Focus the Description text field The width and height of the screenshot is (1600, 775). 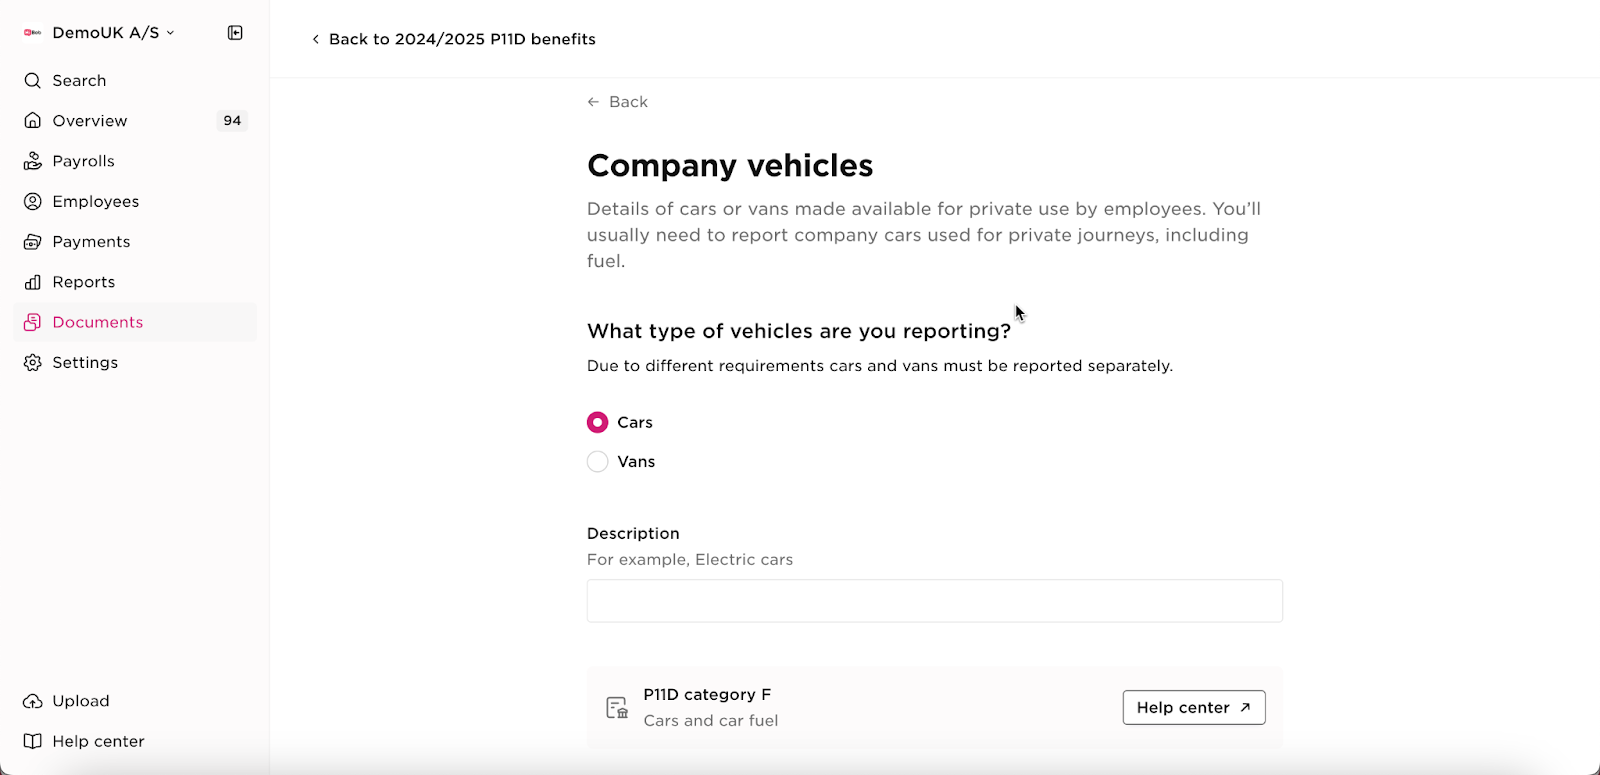click(934, 601)
